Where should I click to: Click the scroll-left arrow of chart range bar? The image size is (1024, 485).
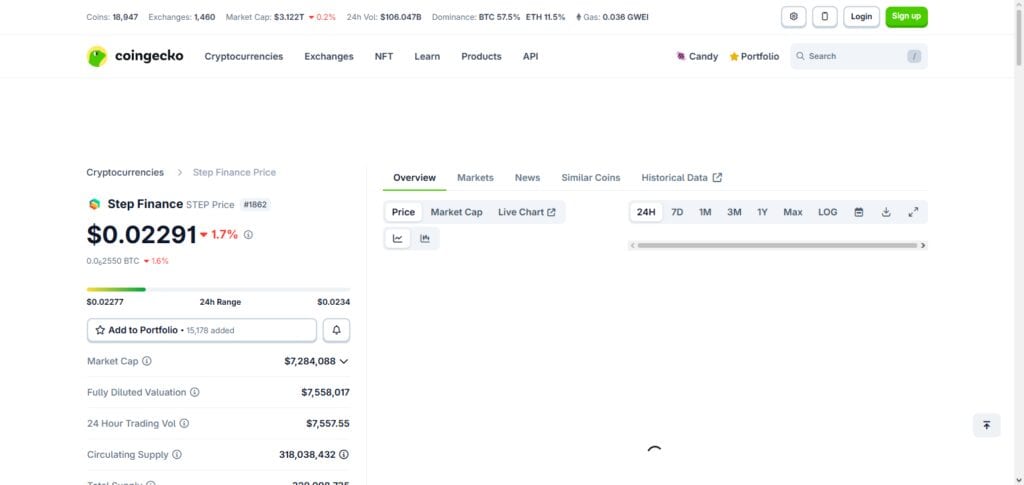pyautogui.click(x=632, y=245)
